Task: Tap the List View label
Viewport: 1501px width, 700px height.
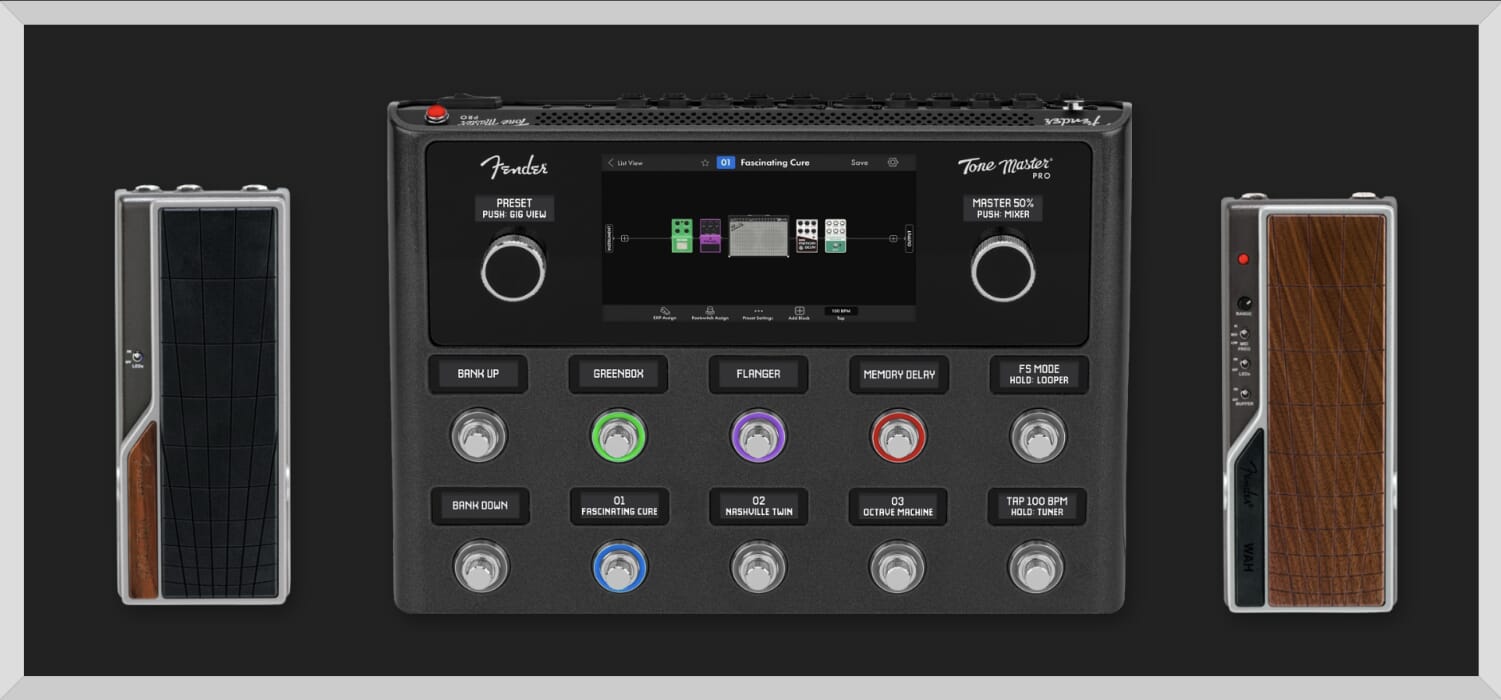Action: pyautogui.click(x=630, y=162)
